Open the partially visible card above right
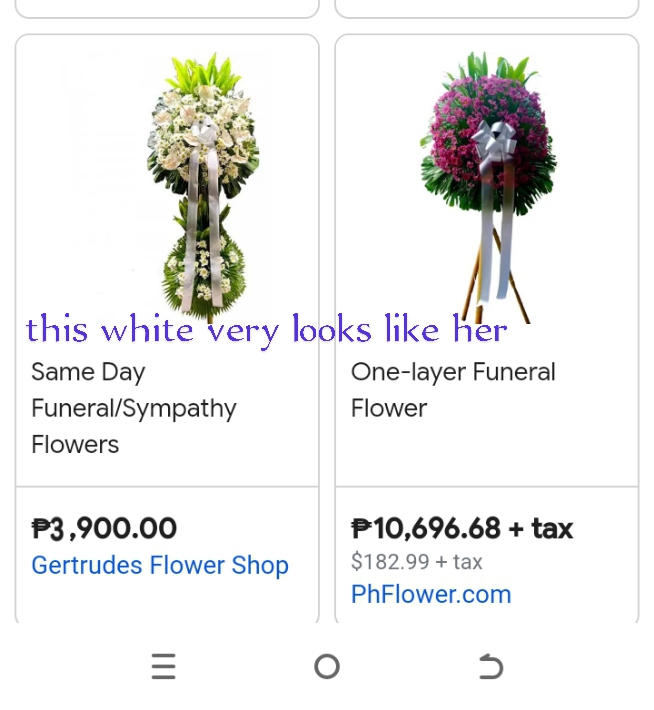This screenshot has width=654, height=710. (487, 9)
